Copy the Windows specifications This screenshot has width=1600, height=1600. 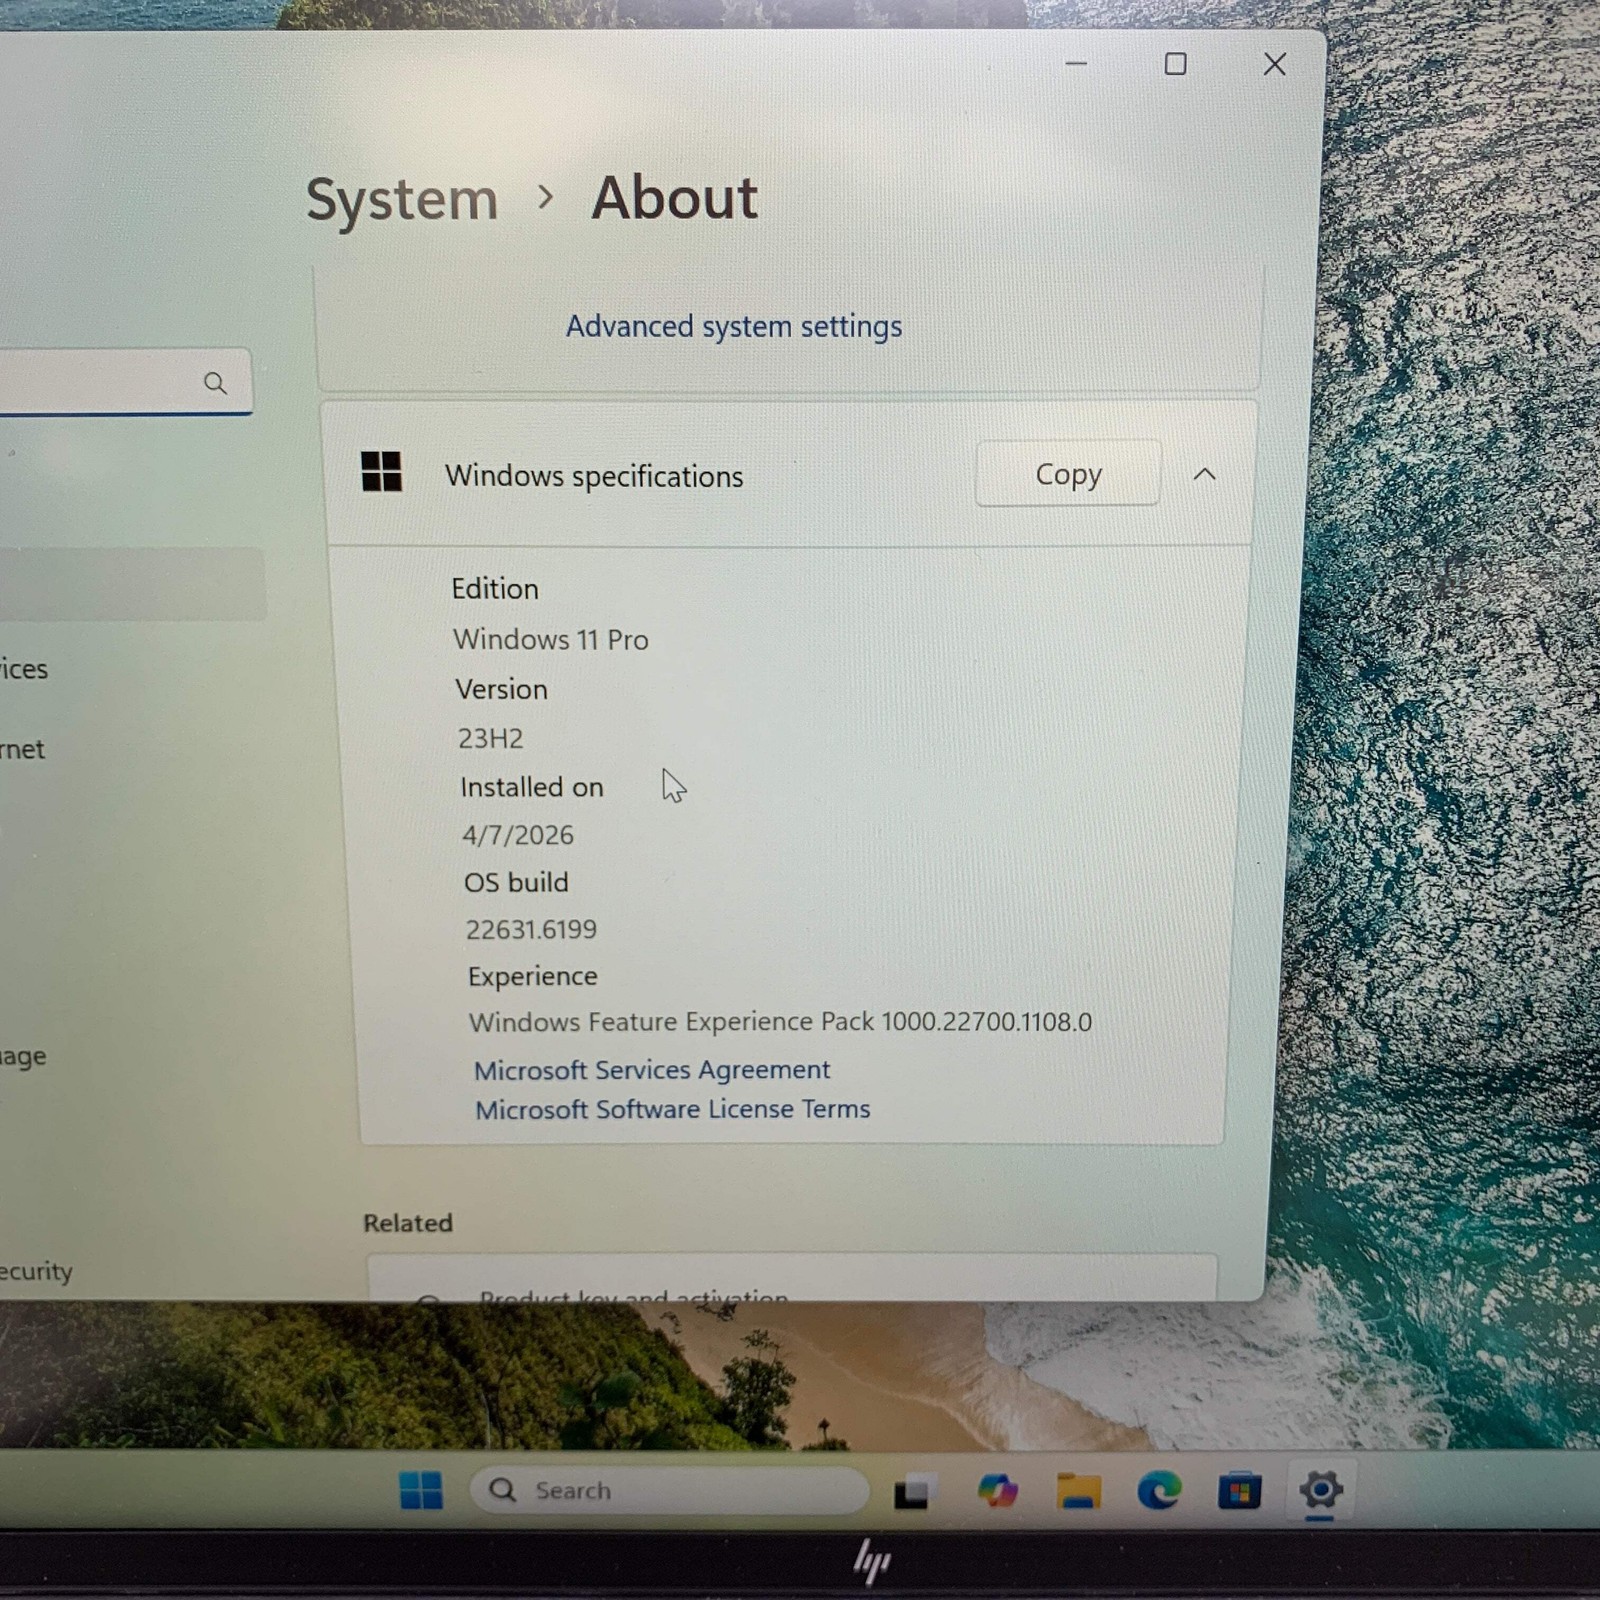(1068, 474)
